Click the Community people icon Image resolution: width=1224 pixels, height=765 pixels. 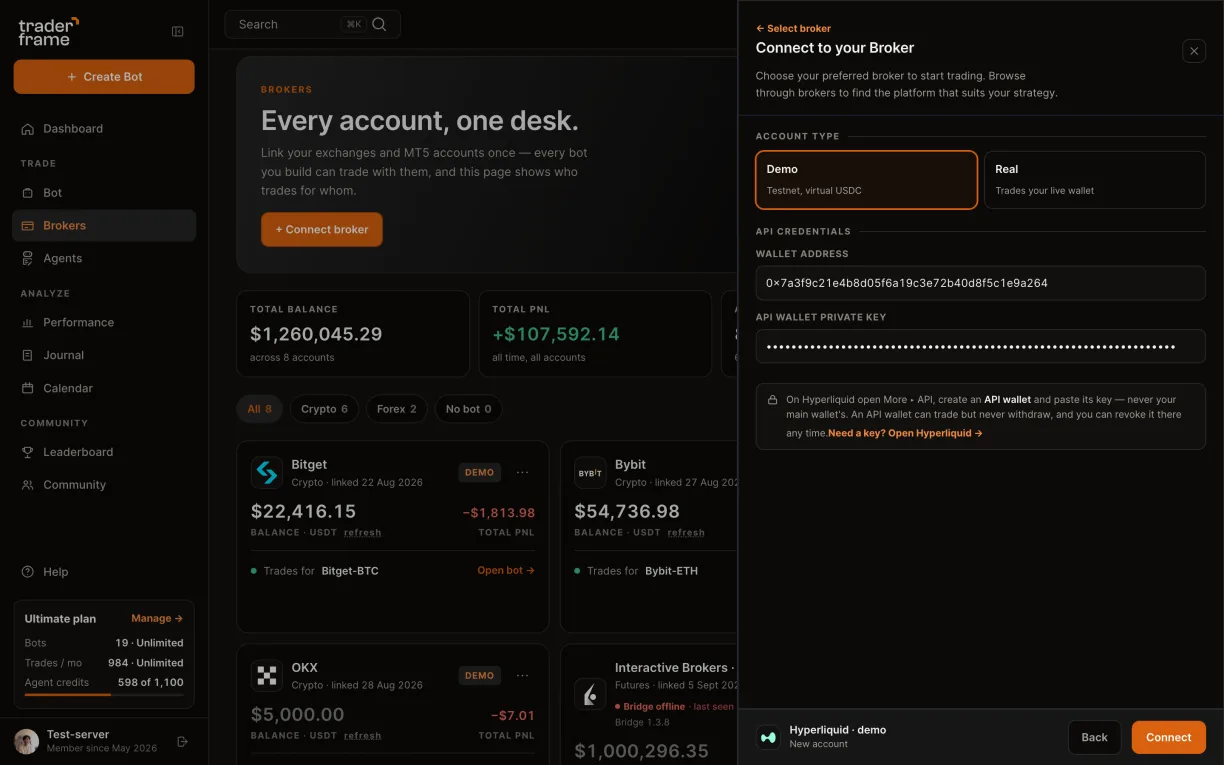click(28, 485)
